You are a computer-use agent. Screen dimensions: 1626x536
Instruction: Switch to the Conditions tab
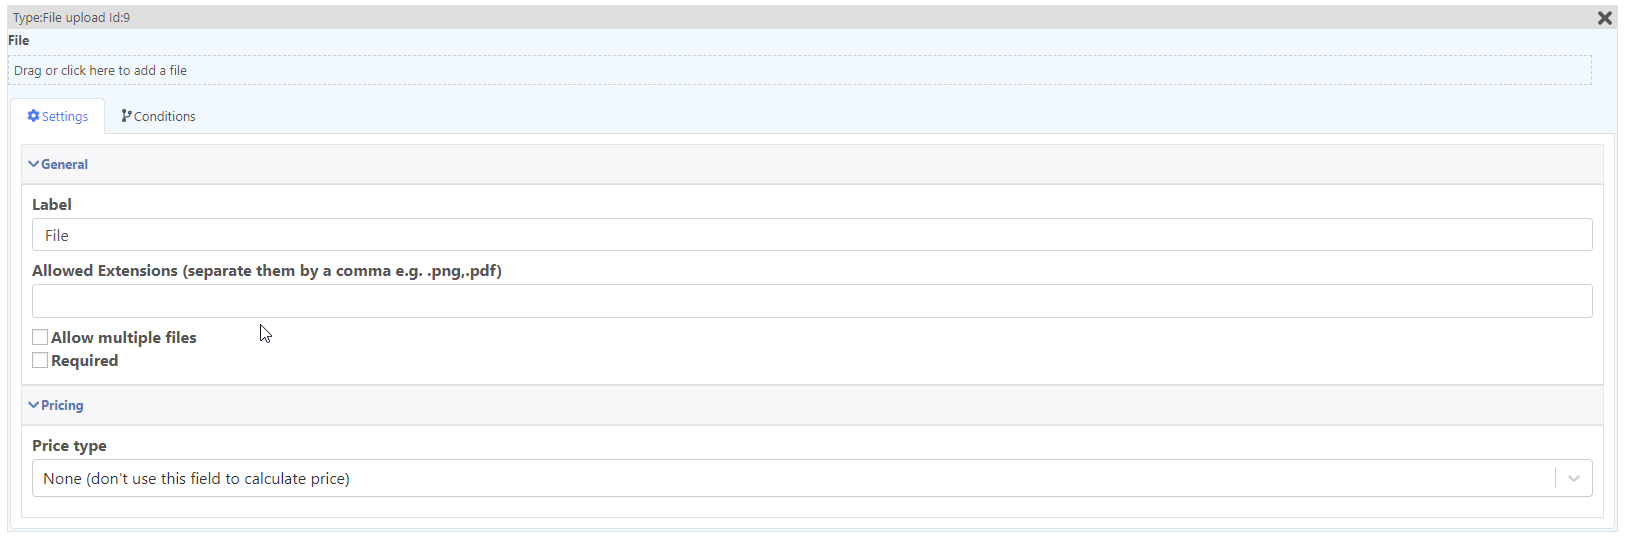[158, 116]
